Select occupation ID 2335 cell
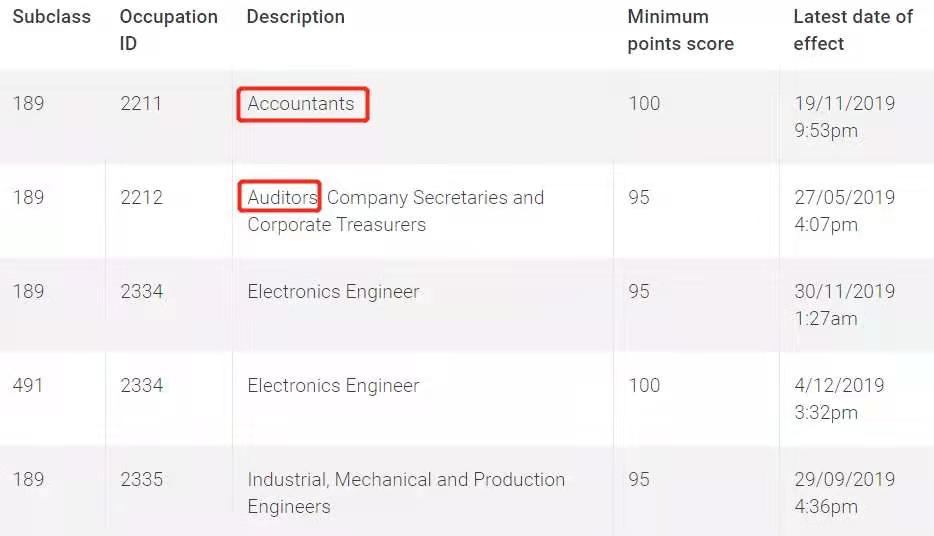The width and height of the screenshot is (934, 536). tap(141, 479)
